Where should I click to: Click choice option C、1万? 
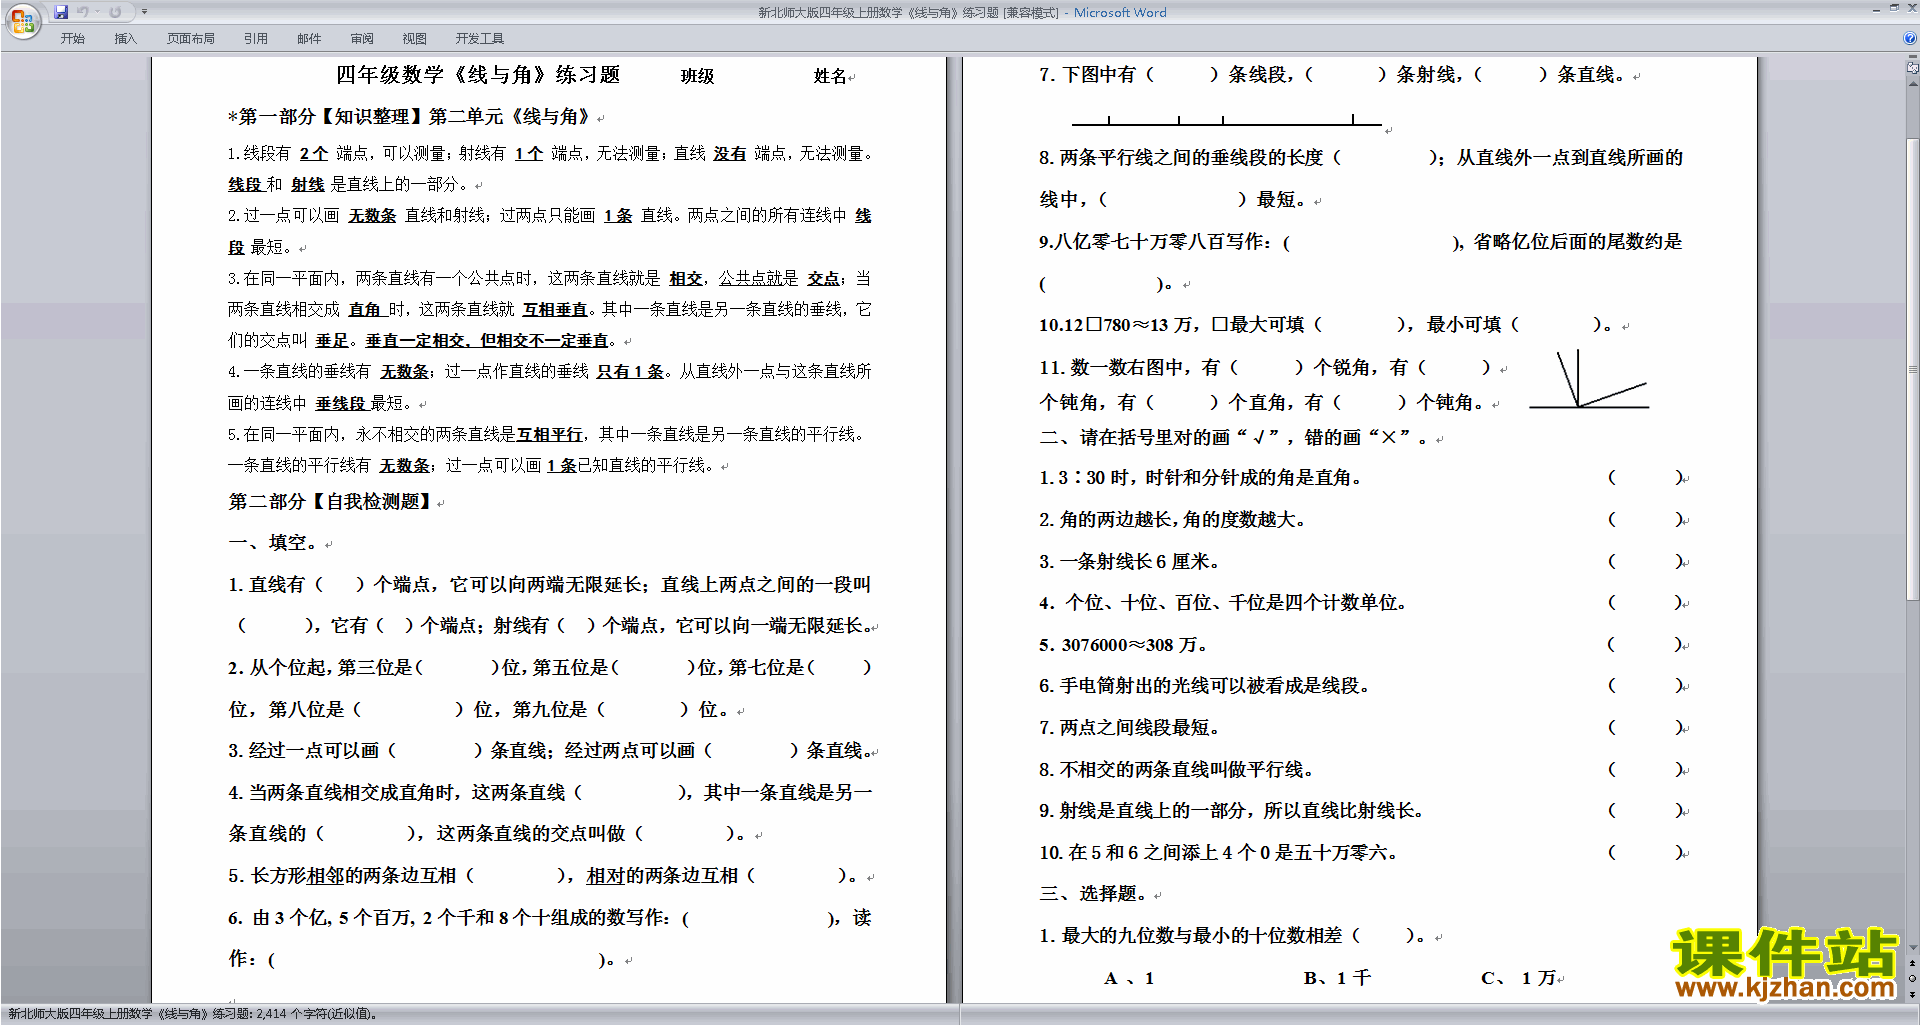pos(1518,978)
